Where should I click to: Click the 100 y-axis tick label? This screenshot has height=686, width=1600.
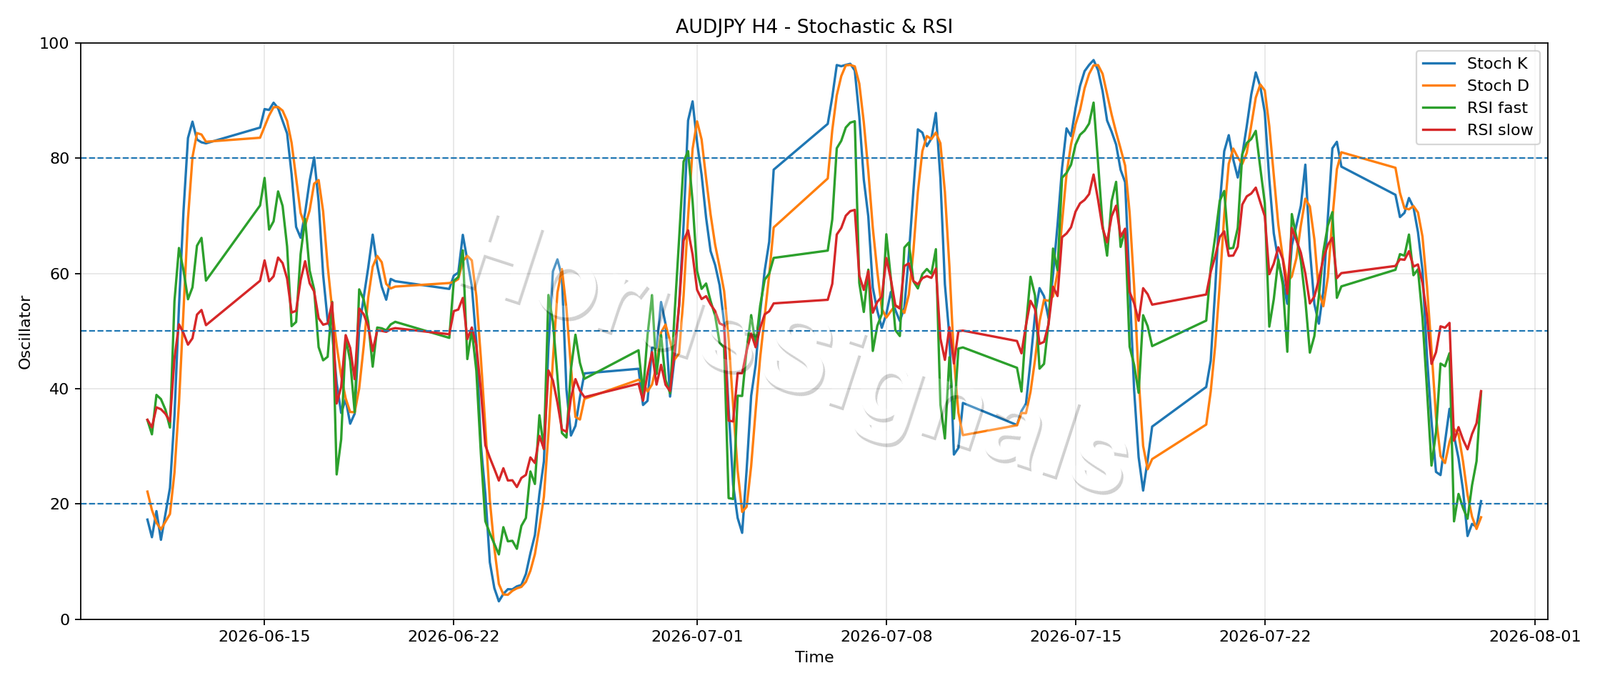(x=56, y=44)
